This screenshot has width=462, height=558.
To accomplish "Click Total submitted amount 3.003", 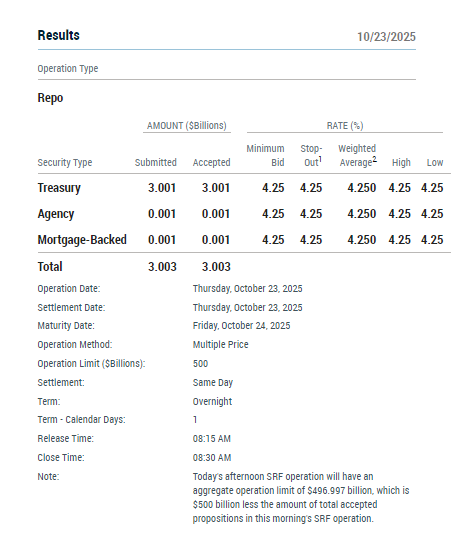I will pos(162,267).
